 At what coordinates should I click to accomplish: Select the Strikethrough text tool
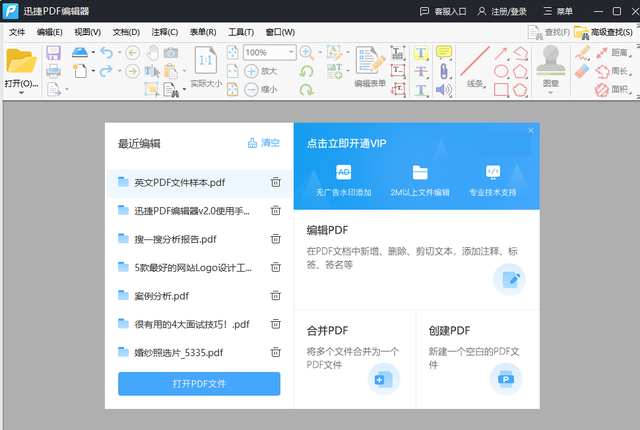pos(421,71)
